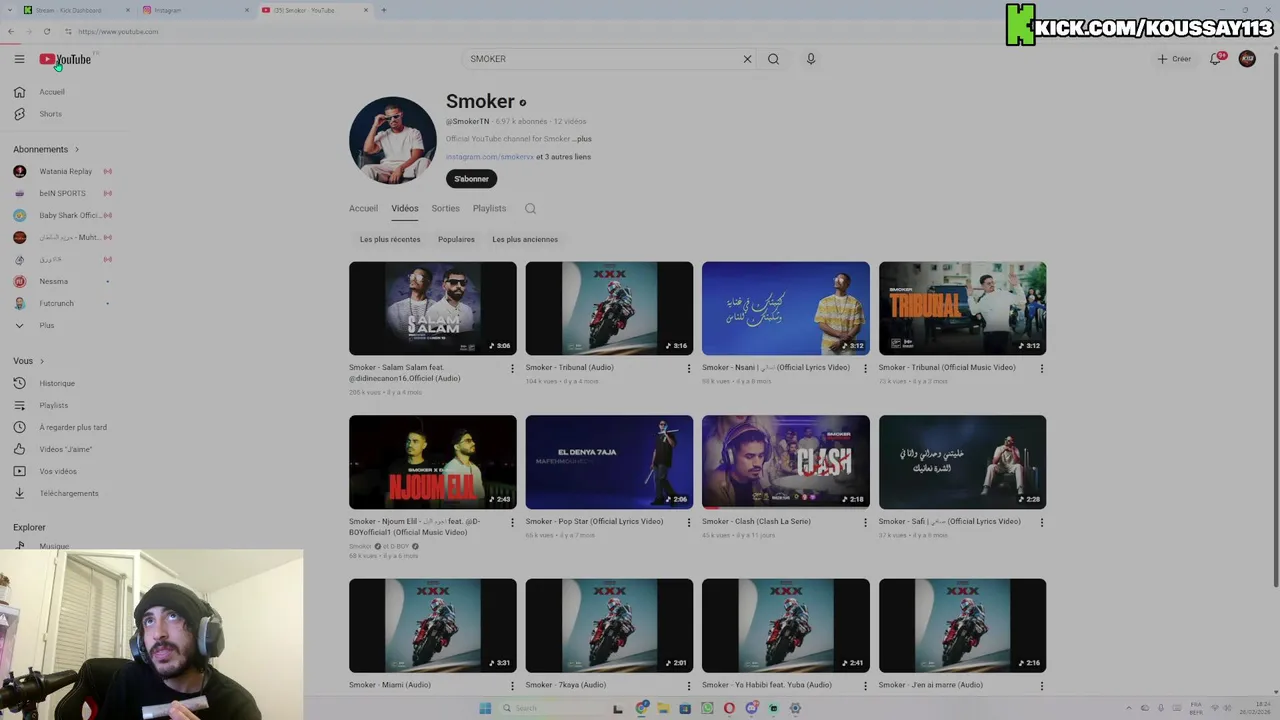Open the Miami (Audio) video thumbnail
Screen dimensions: 1280x720
433,625
